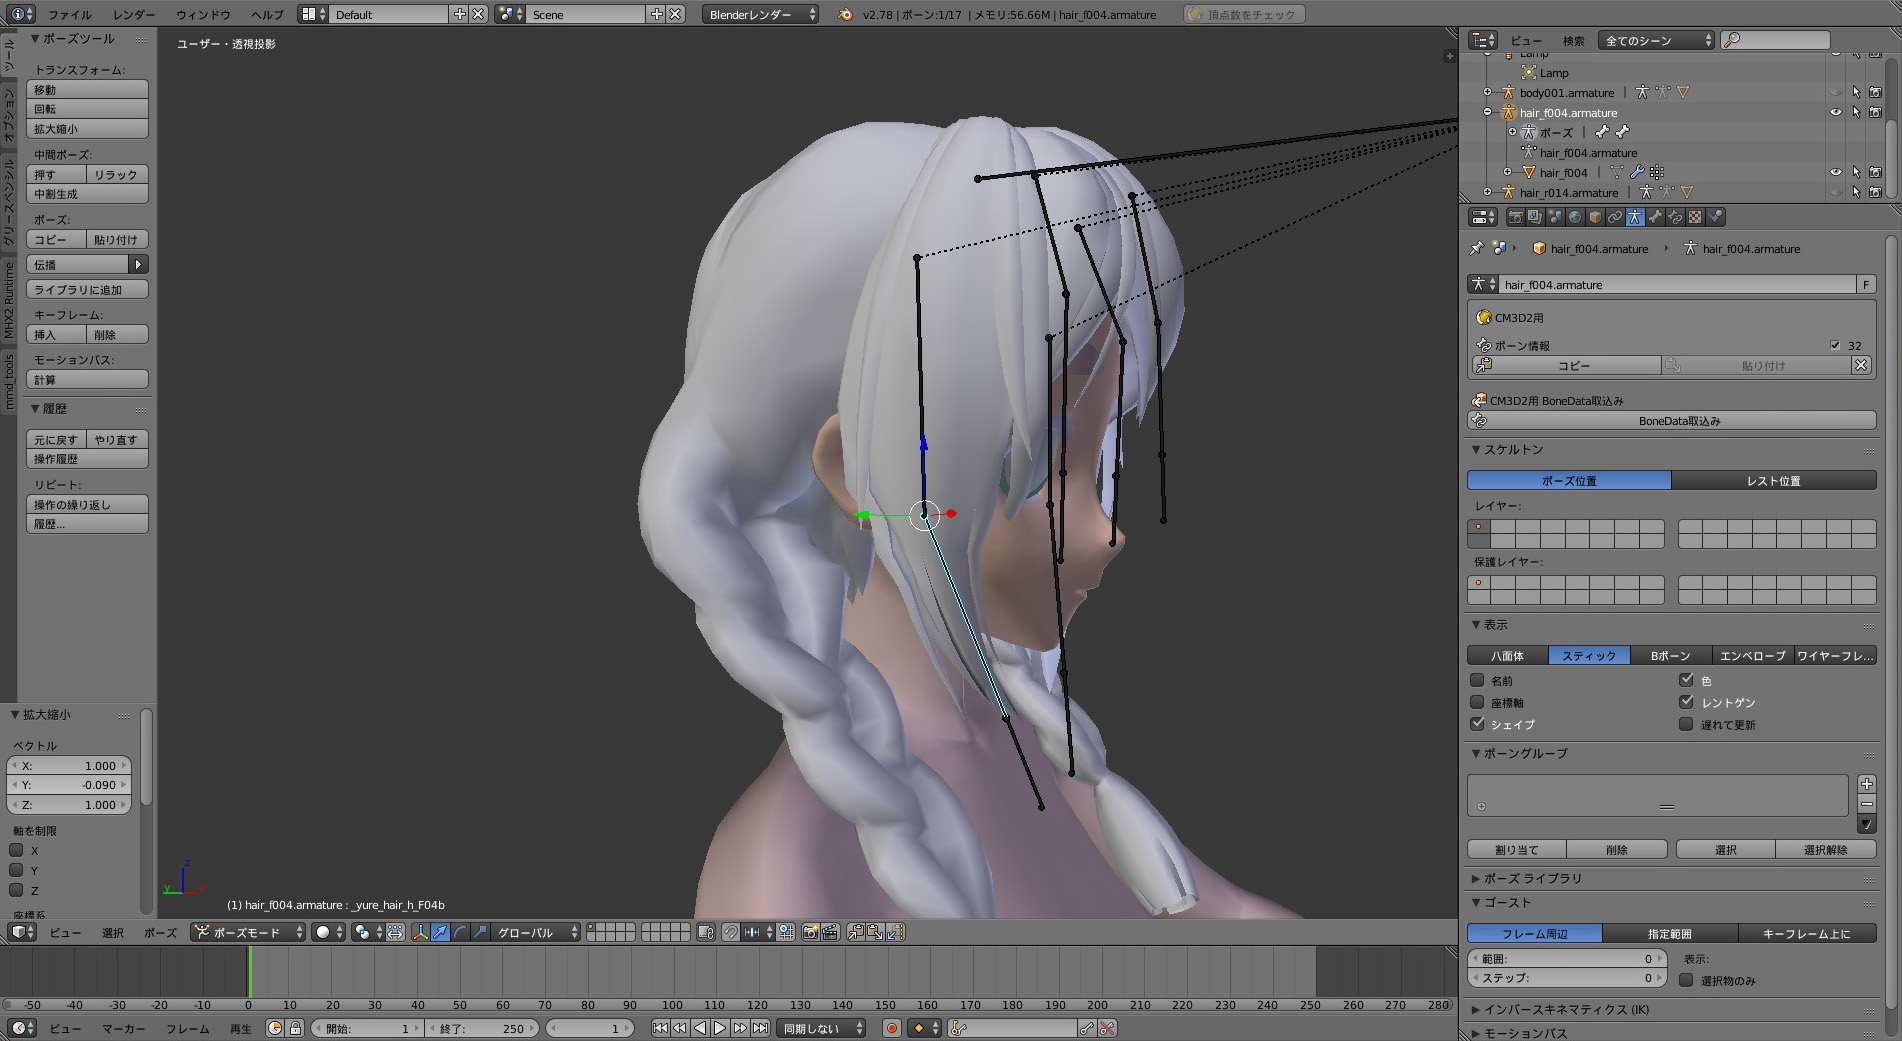The image size is (1902, 1041).
Task: Open the ファイル menu
Action: (70, 14)
